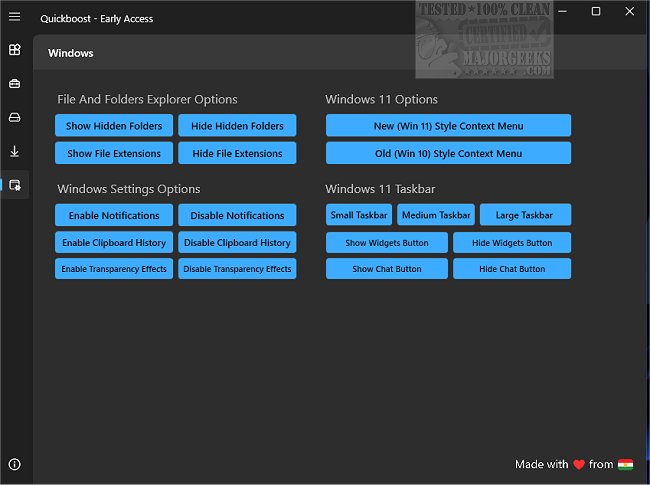This screenshot has width=650, height=485.
Task: Minimize the Quickboost window
Action: coord(562,11)
